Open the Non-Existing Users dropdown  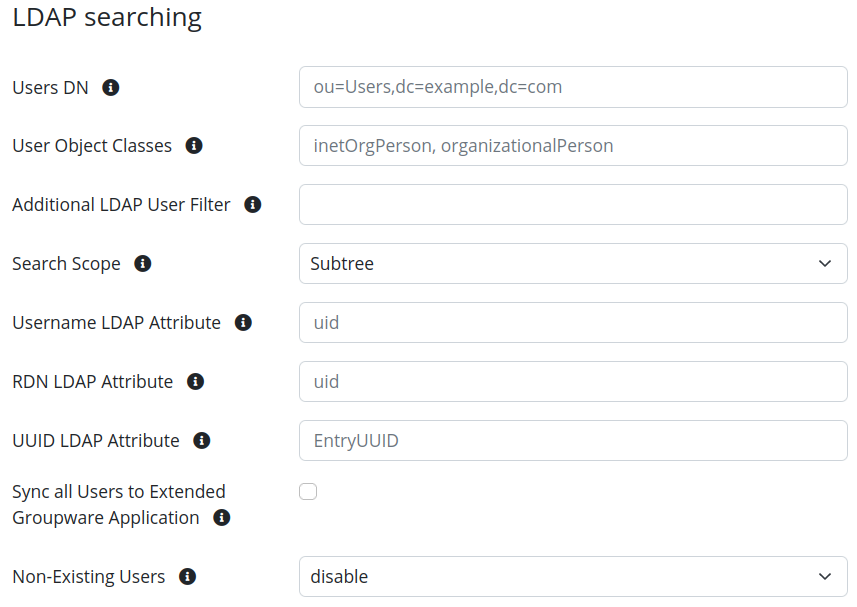click(573, 576)
